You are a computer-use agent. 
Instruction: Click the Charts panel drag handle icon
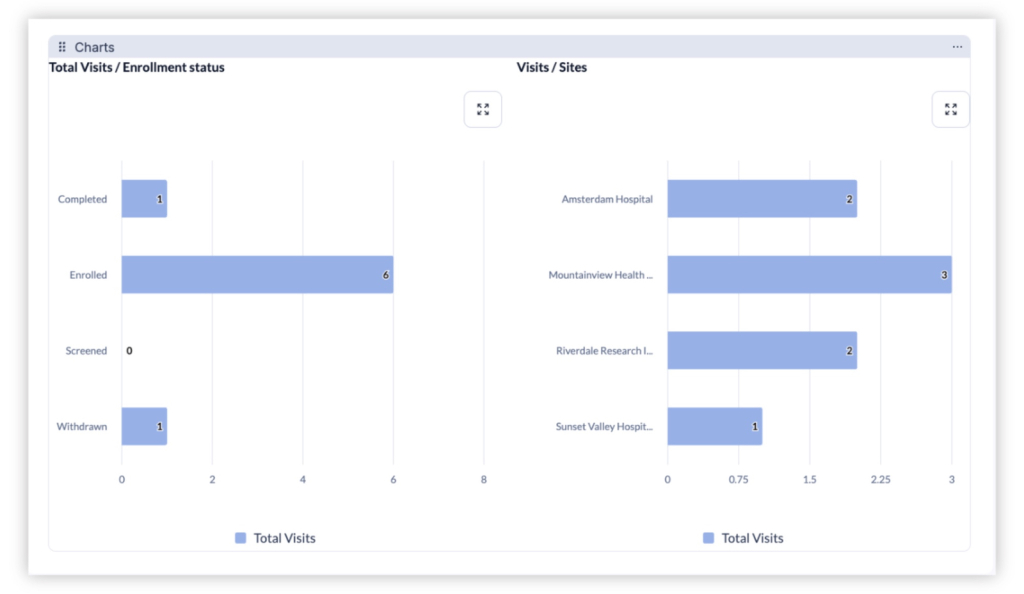(x=61, y=46)
